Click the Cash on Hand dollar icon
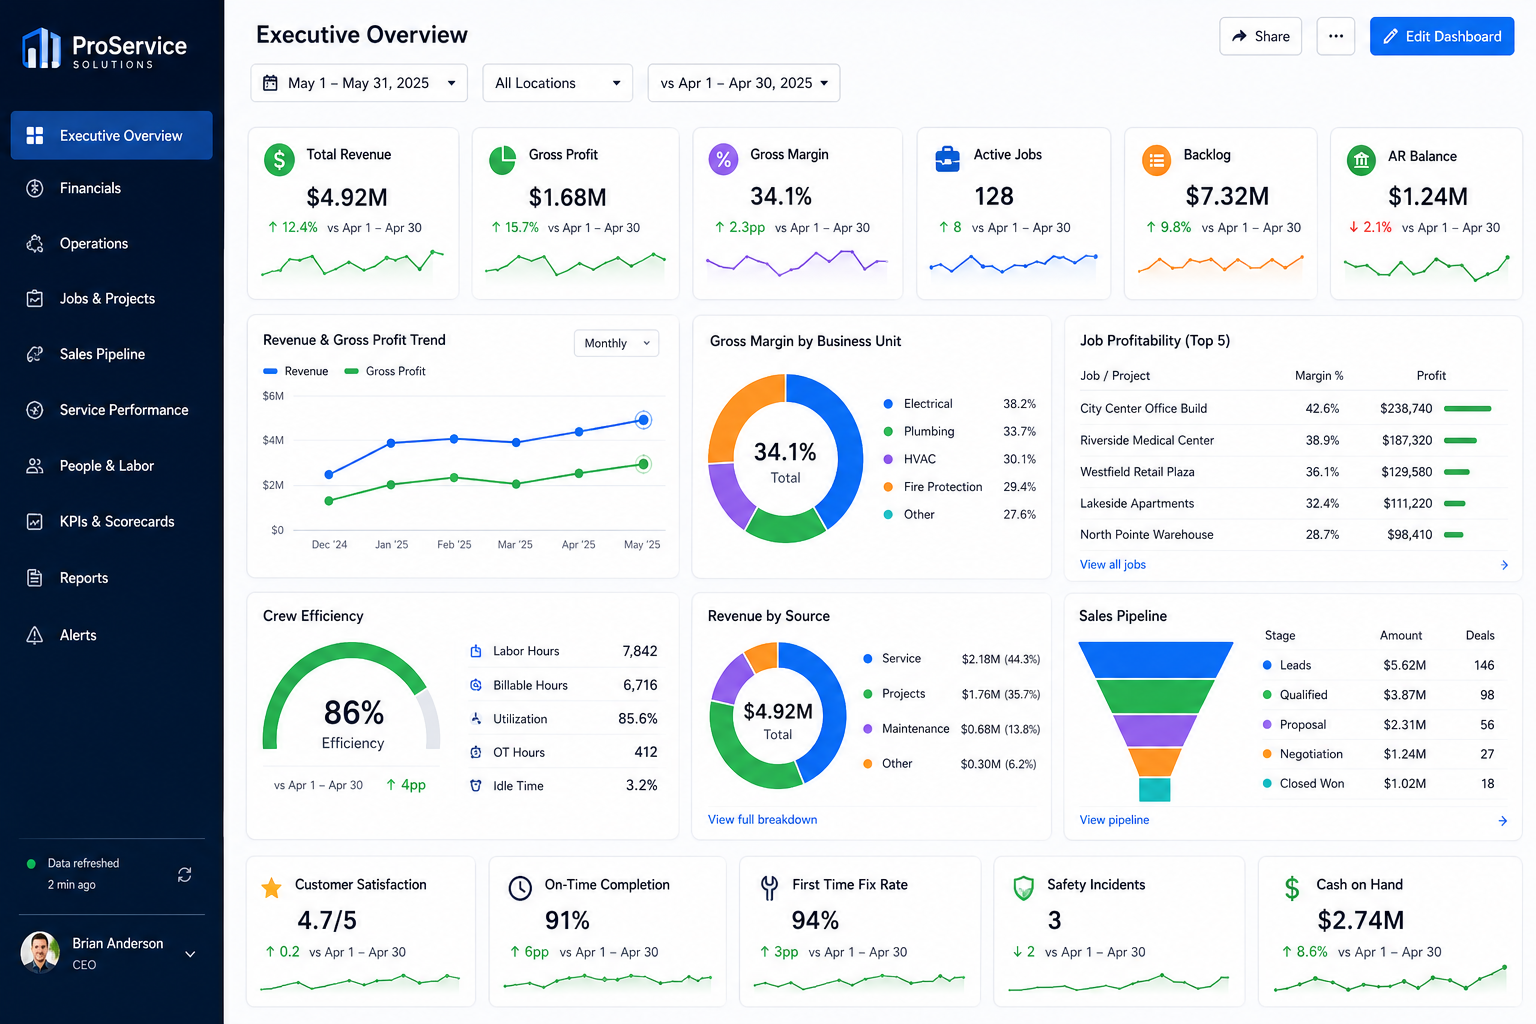 (x=1292, y=888)
